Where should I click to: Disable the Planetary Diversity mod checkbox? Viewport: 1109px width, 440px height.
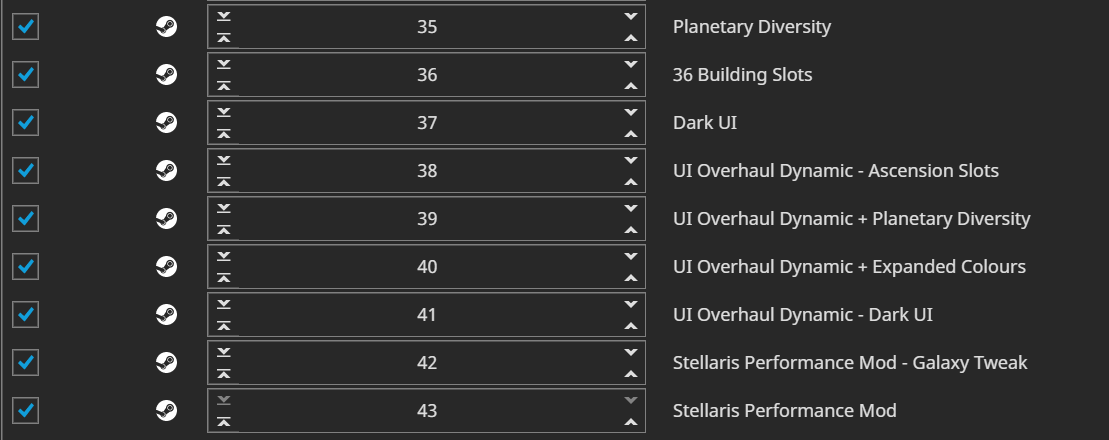[25, 27]
